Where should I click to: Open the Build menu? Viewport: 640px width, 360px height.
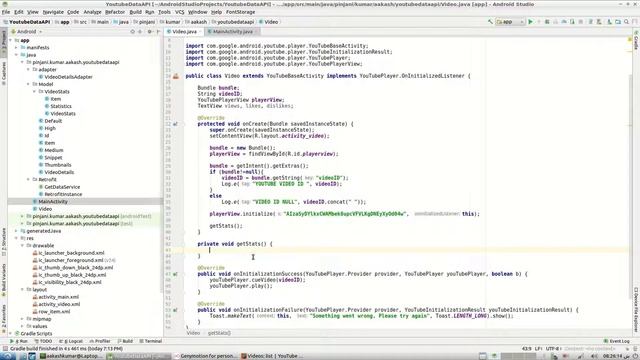click(135, 12)
